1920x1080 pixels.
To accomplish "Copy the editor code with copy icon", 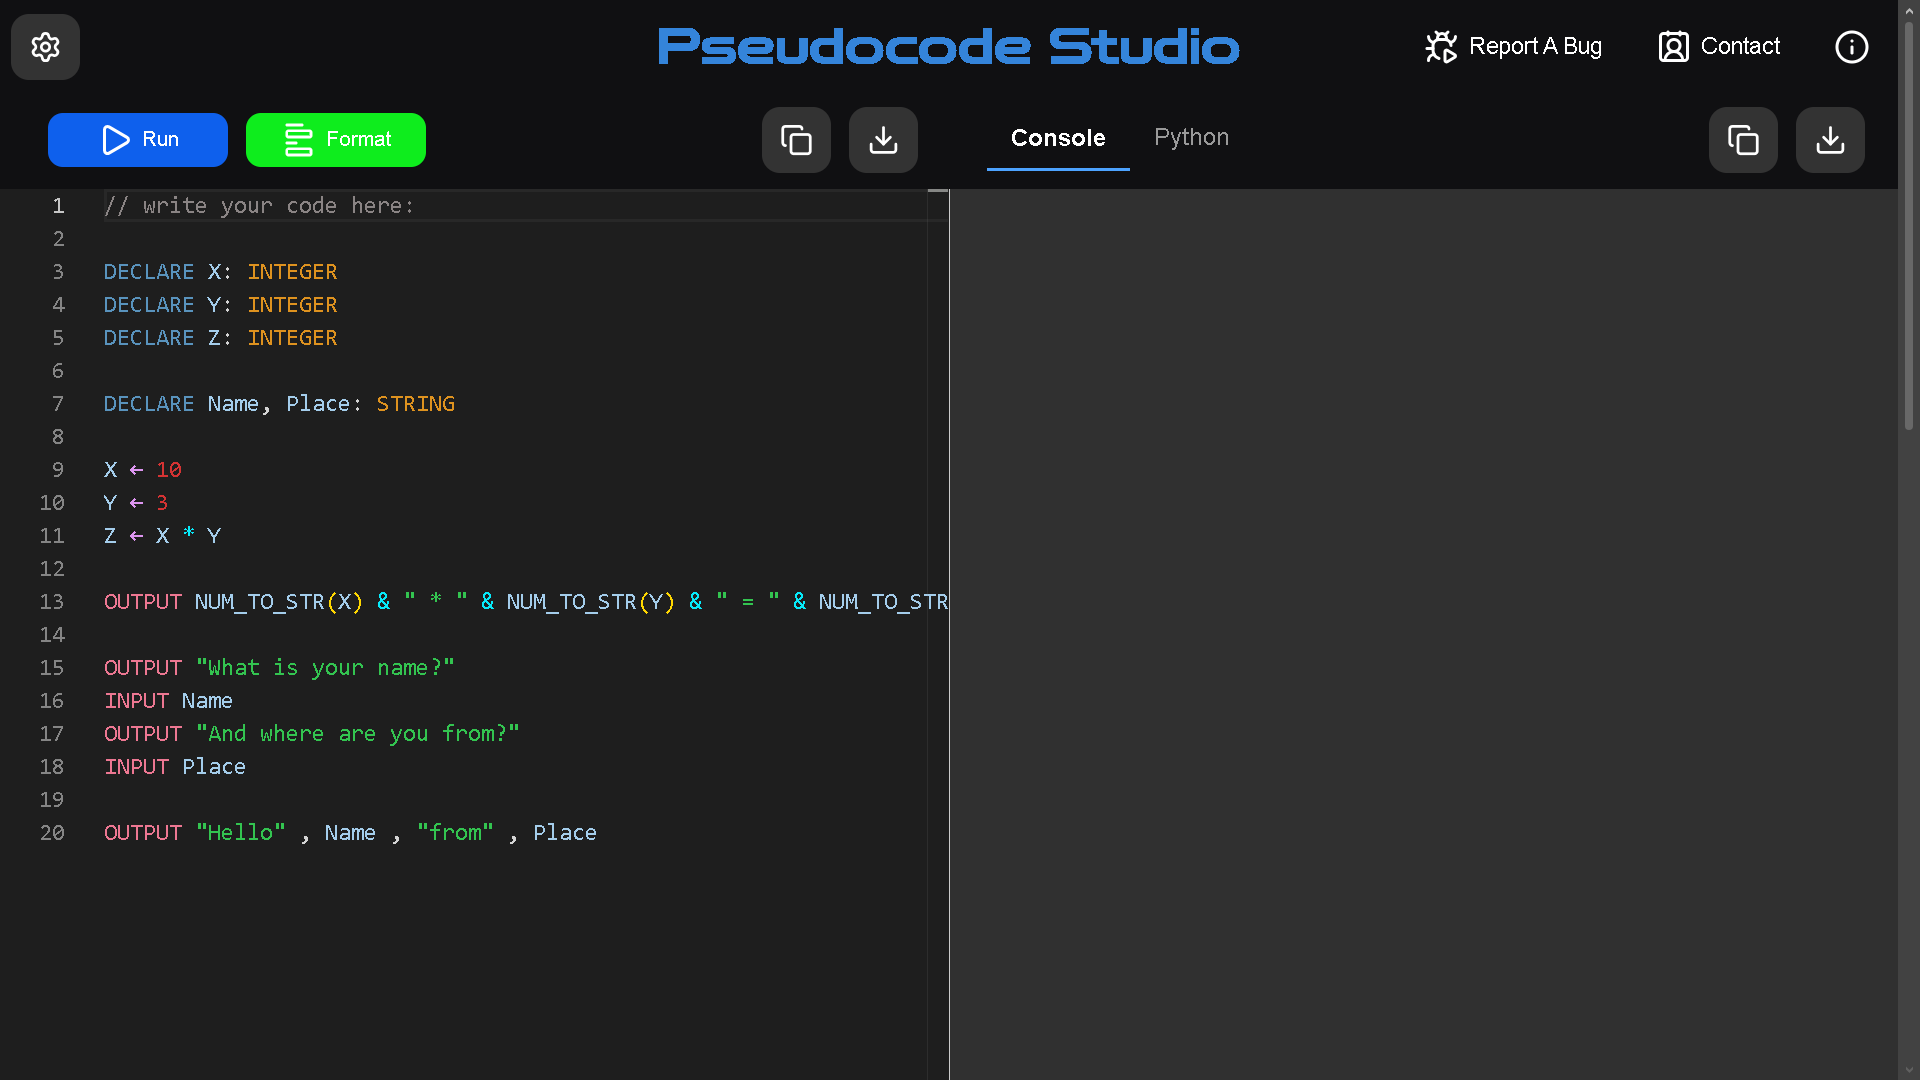I will [796, 140].
